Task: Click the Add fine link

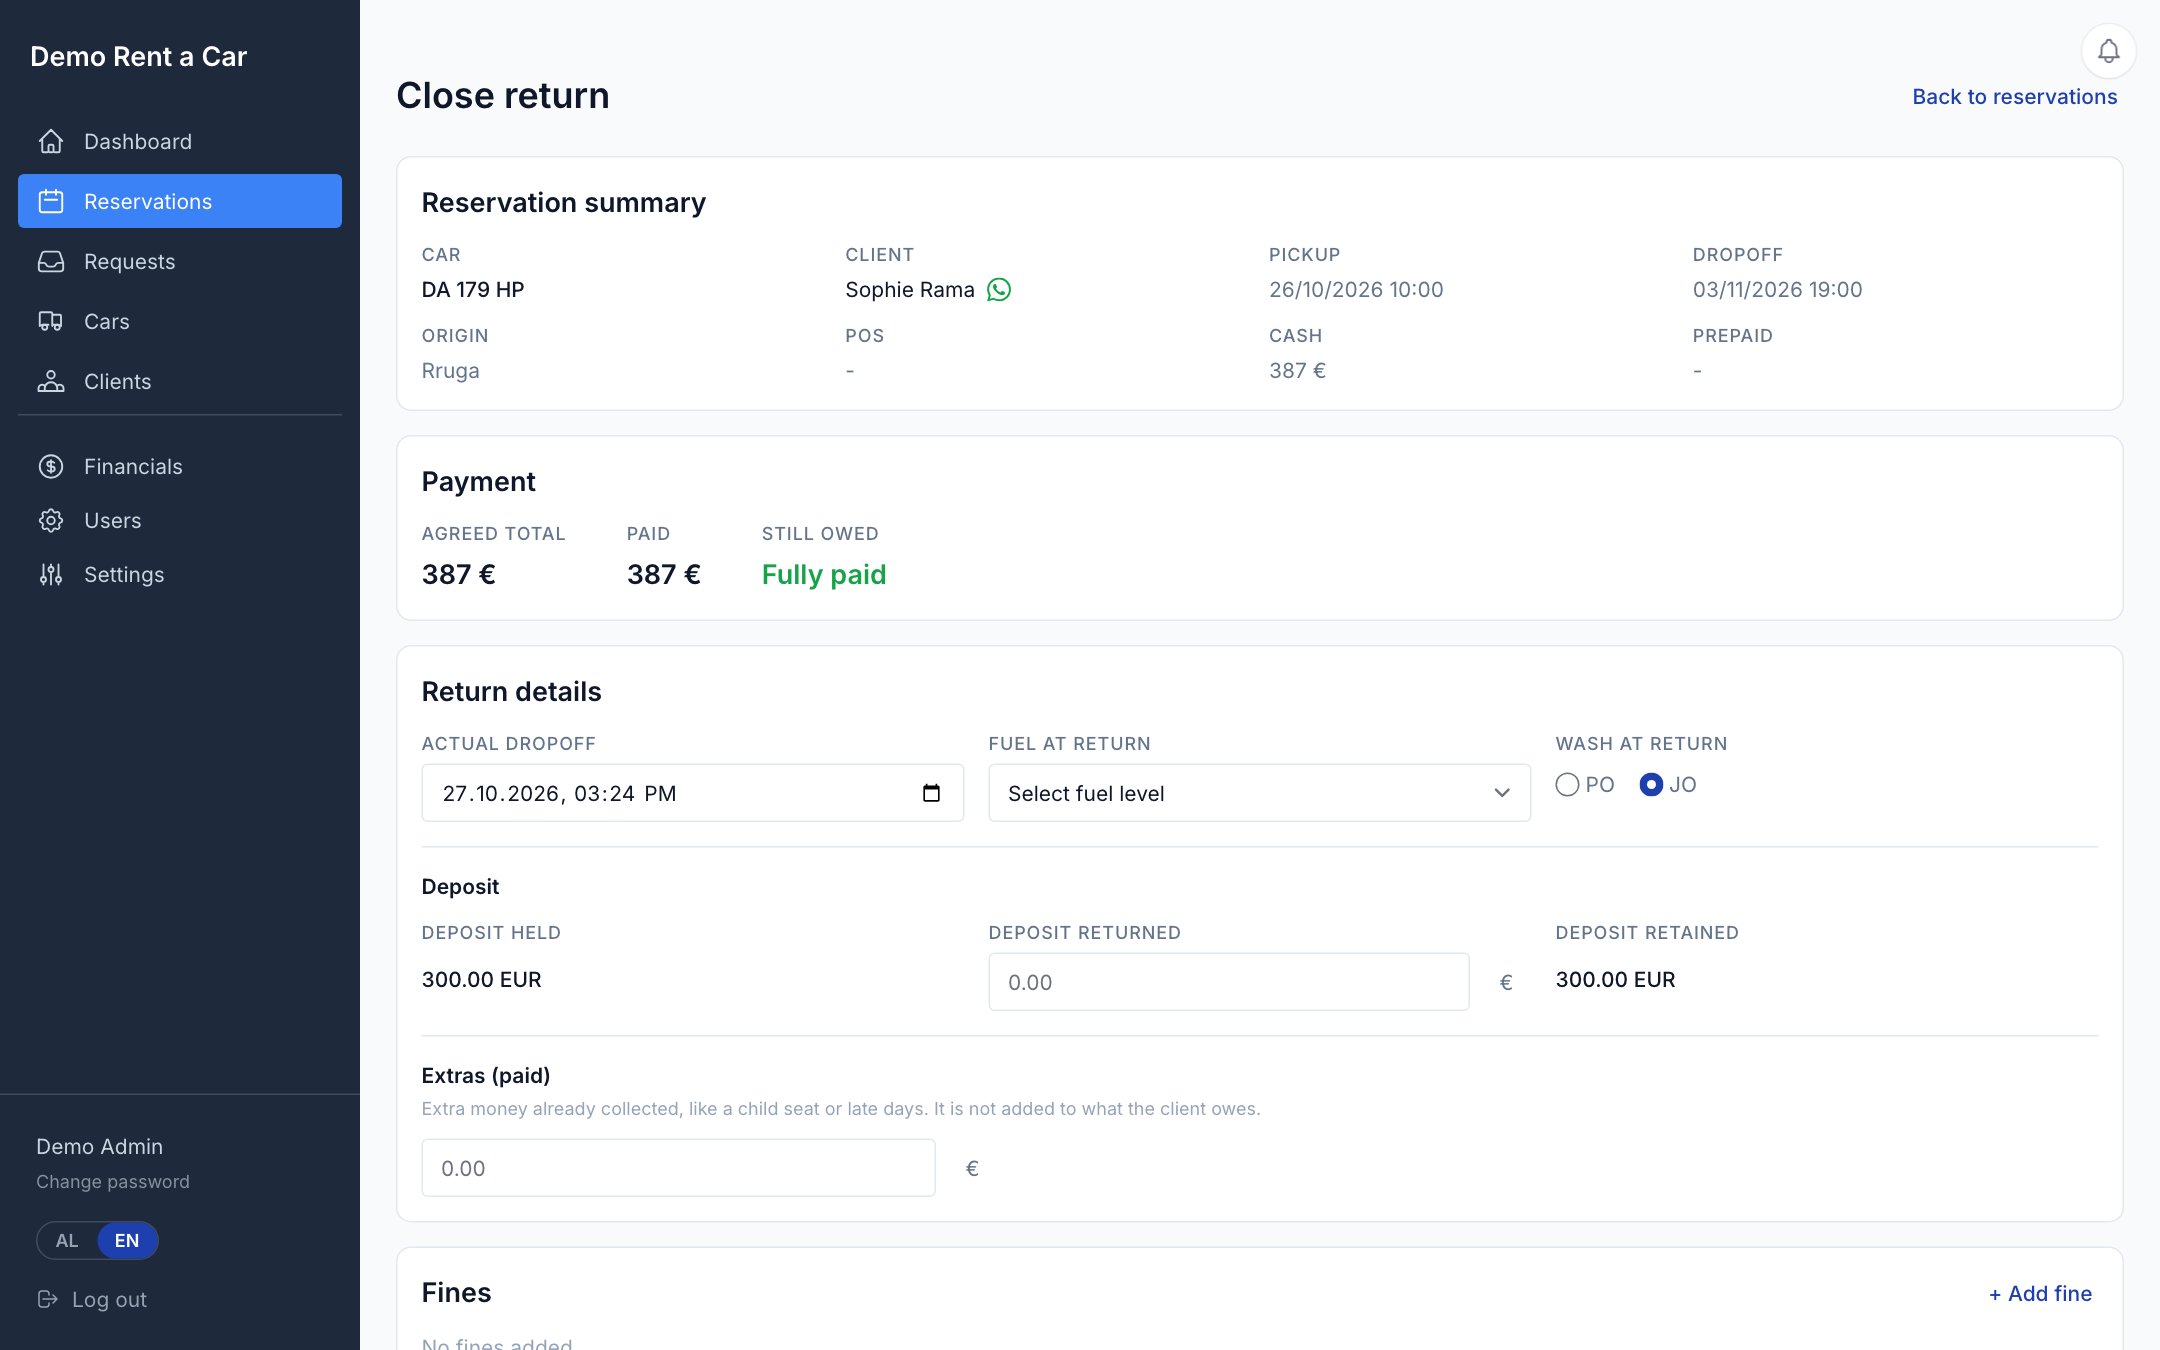Action: tap(2040, 1293)
